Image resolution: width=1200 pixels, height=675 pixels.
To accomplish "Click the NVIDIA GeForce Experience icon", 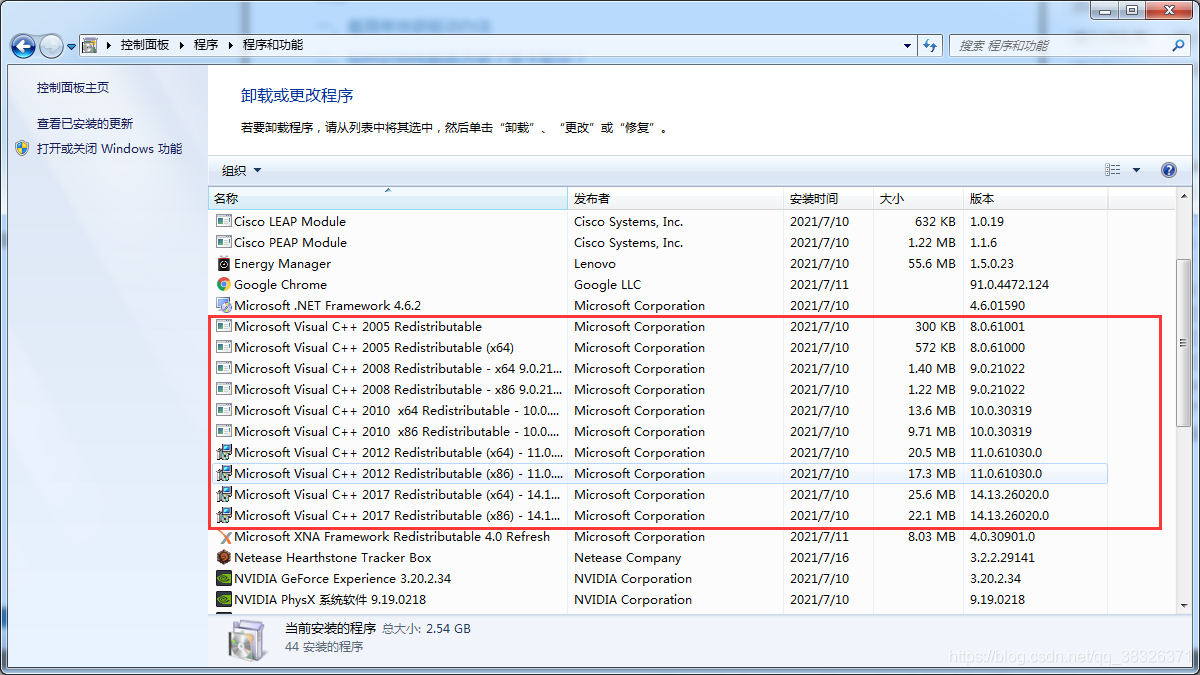I will 224,579.
